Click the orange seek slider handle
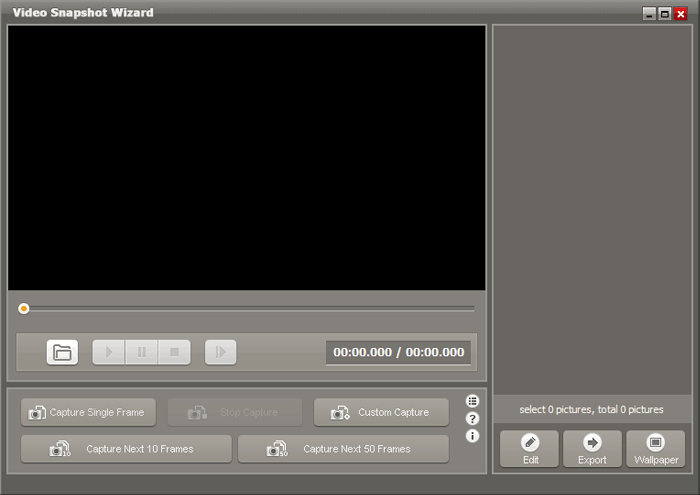700x495 pixels. (x=24, y=309)
